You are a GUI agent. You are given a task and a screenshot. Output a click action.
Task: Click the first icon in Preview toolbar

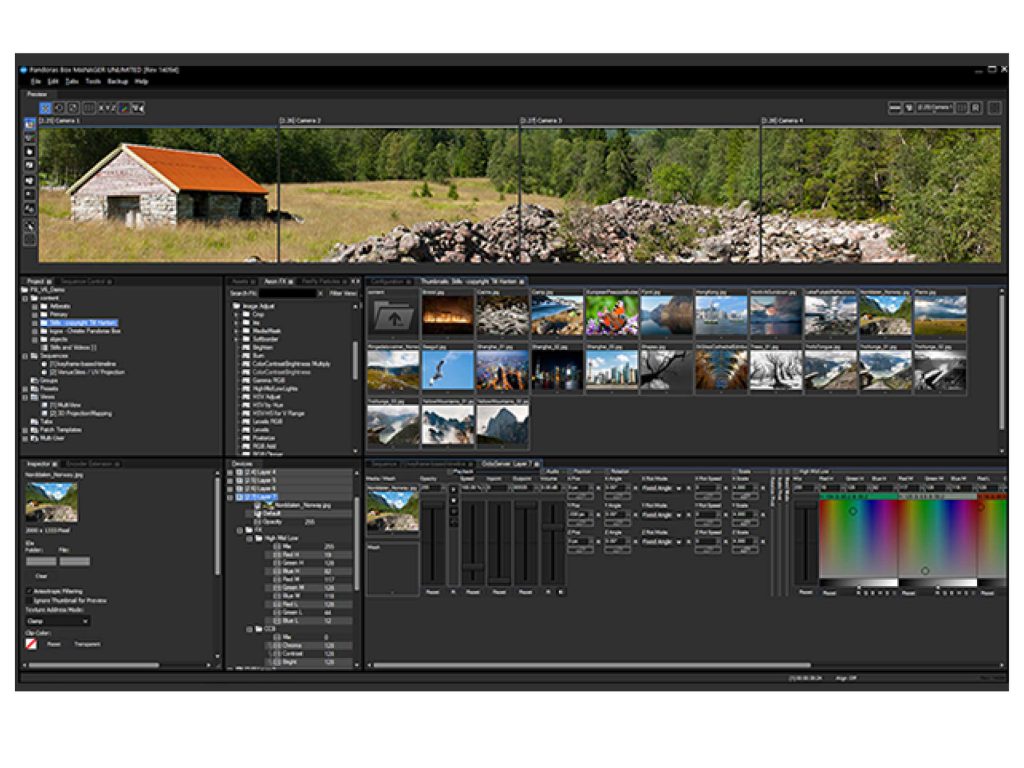pyautogui.click(x=46, y=107)
